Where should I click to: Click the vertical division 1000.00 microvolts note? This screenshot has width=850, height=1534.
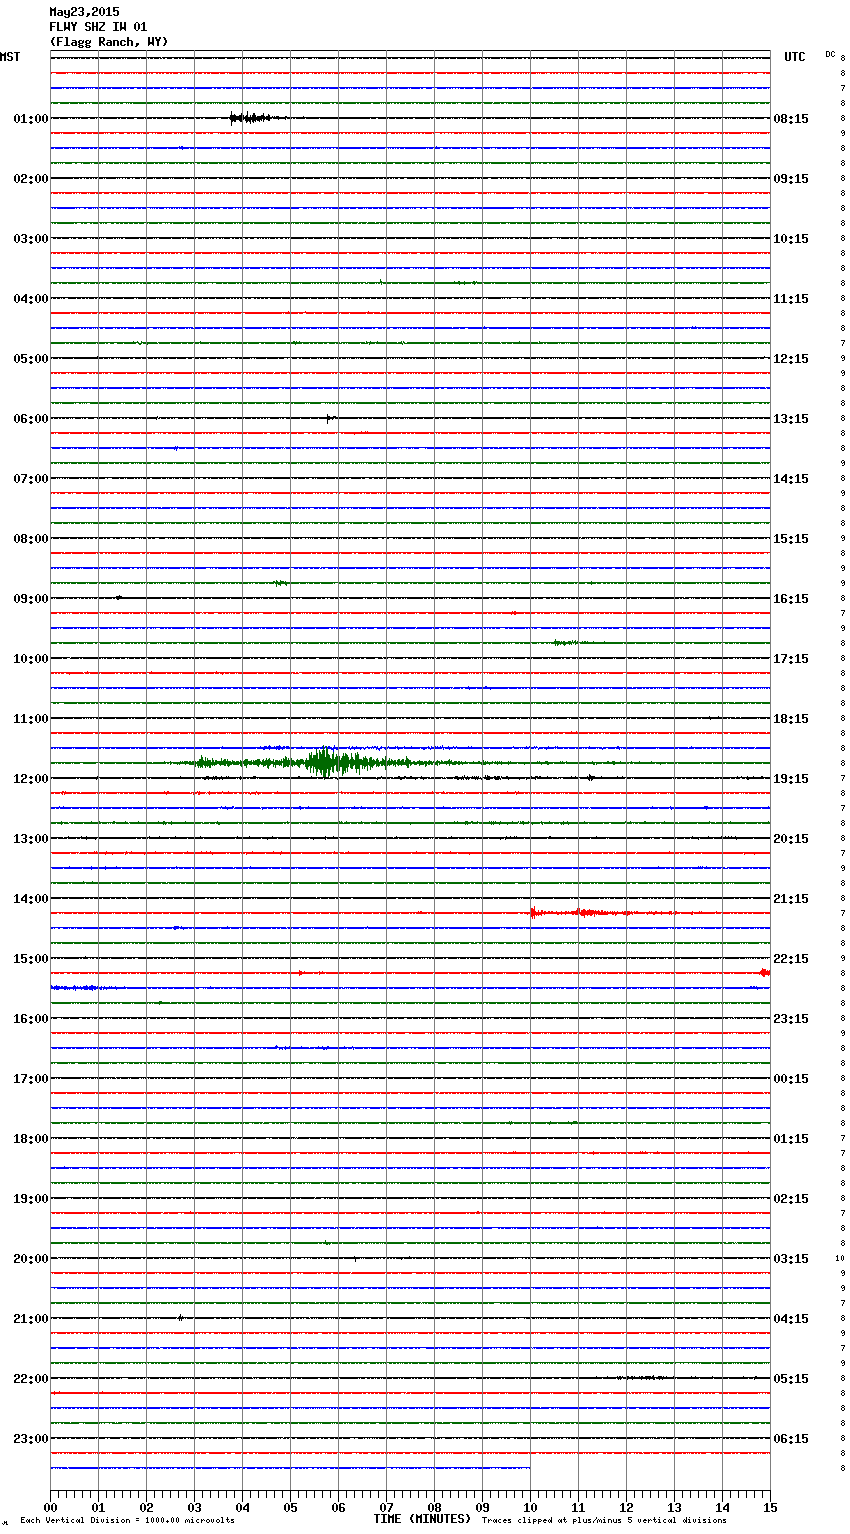pos(127,1521)
